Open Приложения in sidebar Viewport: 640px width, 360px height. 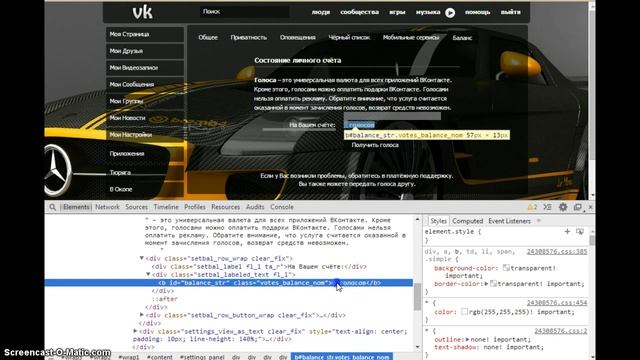145,154
